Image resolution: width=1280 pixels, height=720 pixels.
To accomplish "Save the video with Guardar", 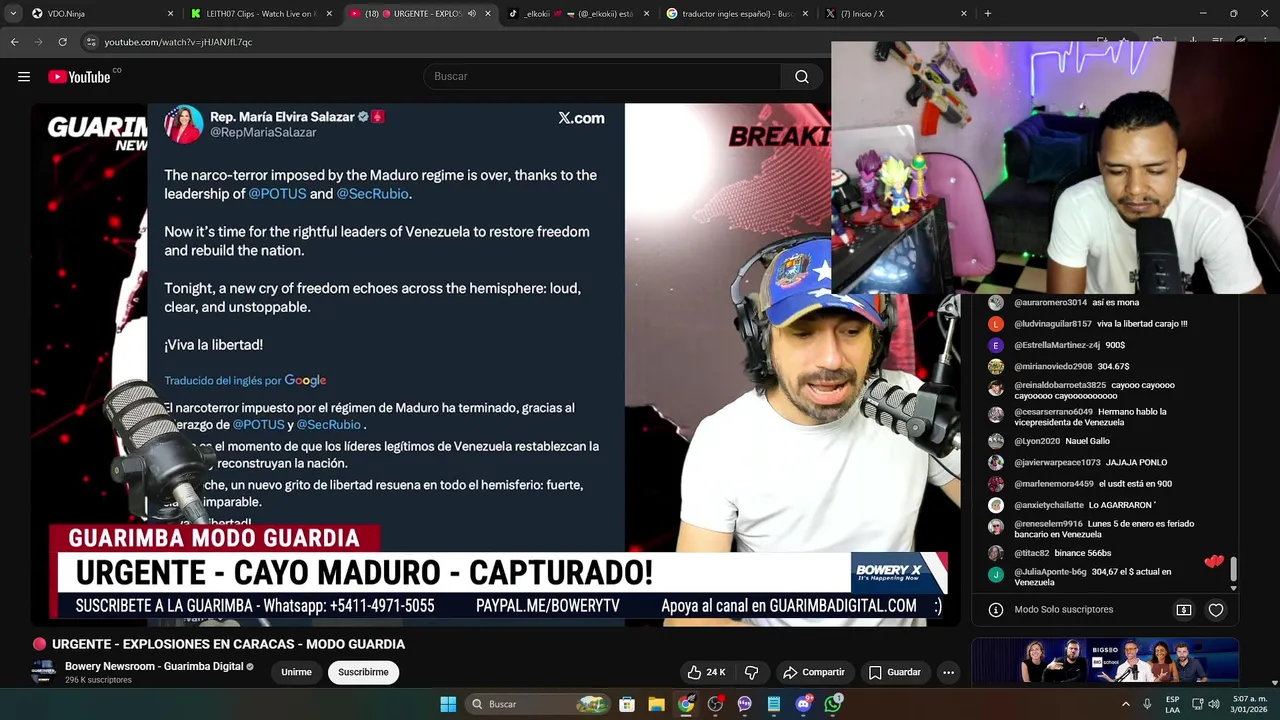I will 894,672.
